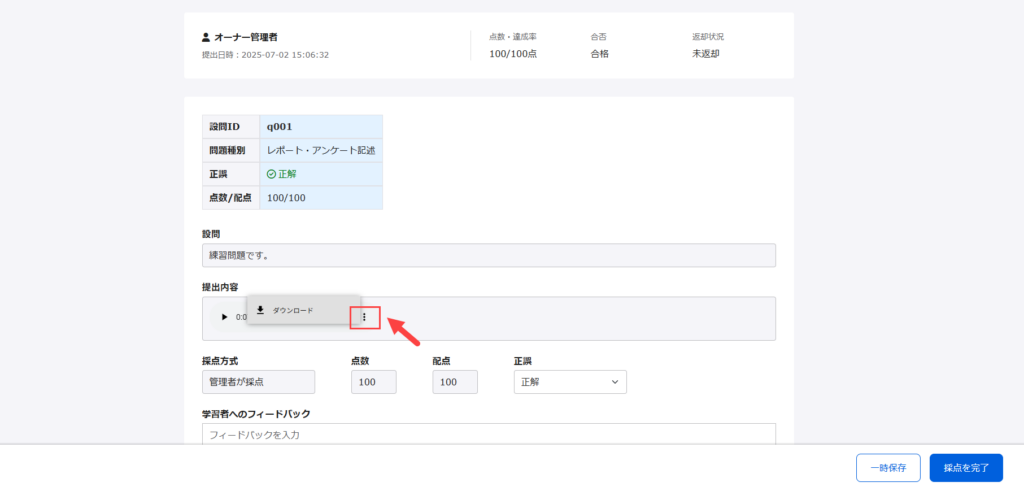This screenshot has height=491, width=1024.
Task: Click the green 正解 check icon
Action: tap(272, 174)
